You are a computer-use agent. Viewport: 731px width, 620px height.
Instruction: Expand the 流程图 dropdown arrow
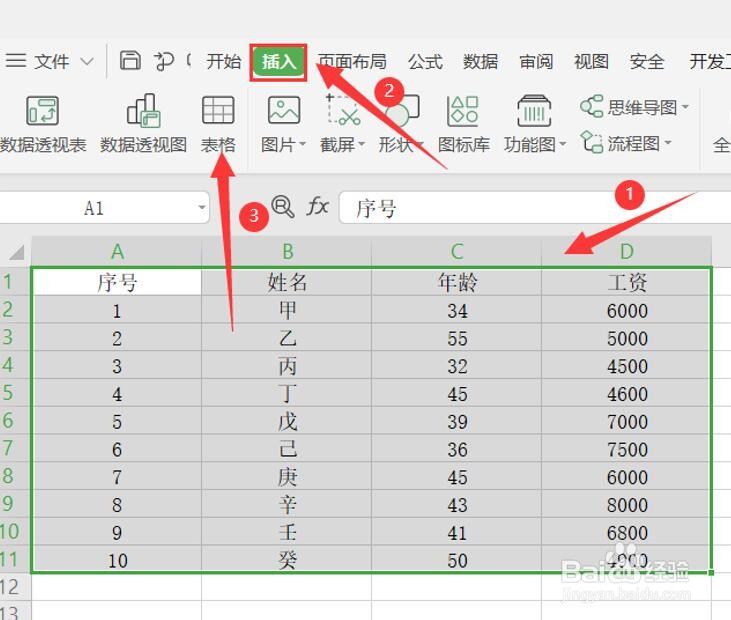(x=668, y=143)
